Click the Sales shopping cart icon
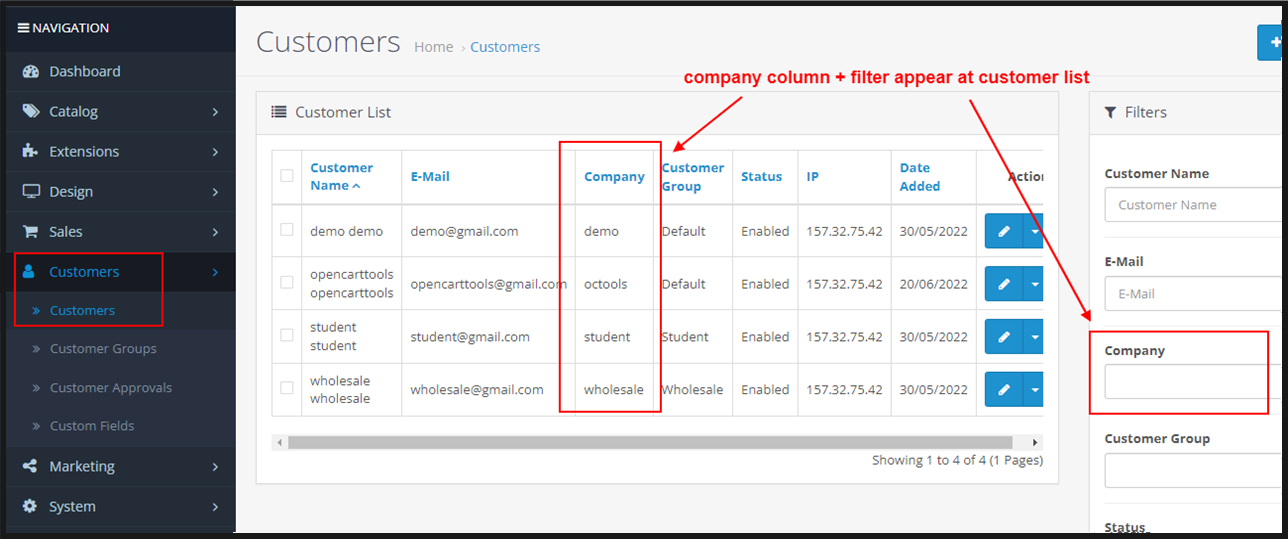Image resolution: width=1288 pixels, height=539 pixels. tap(30, 232)
